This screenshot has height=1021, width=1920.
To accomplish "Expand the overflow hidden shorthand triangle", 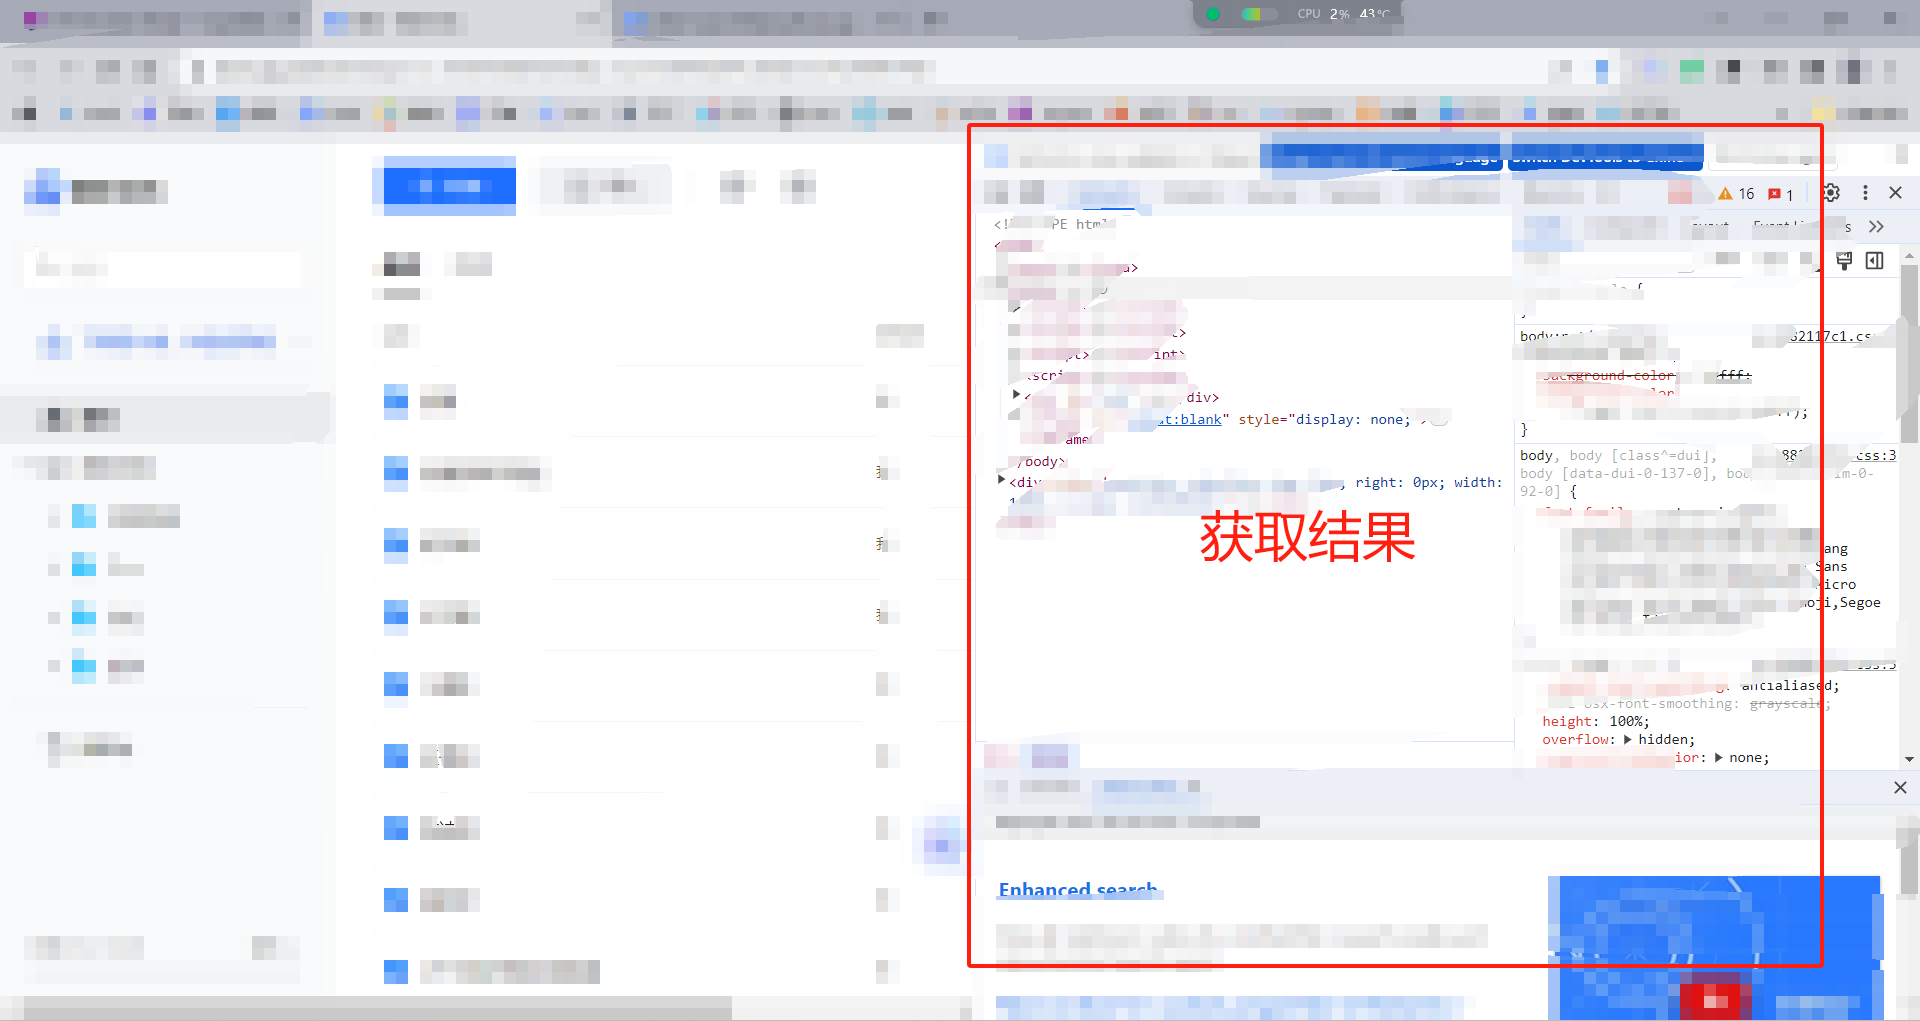I will pos(1628,740).
